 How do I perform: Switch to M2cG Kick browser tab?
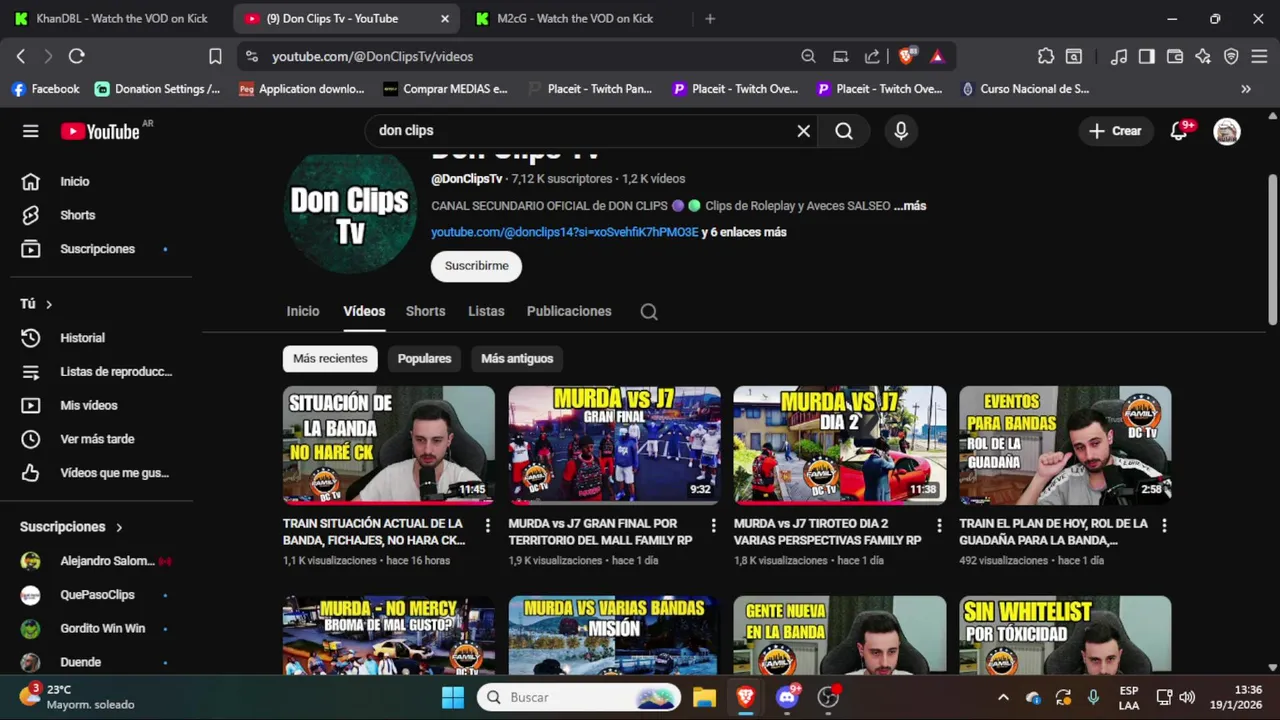(575, 19)
